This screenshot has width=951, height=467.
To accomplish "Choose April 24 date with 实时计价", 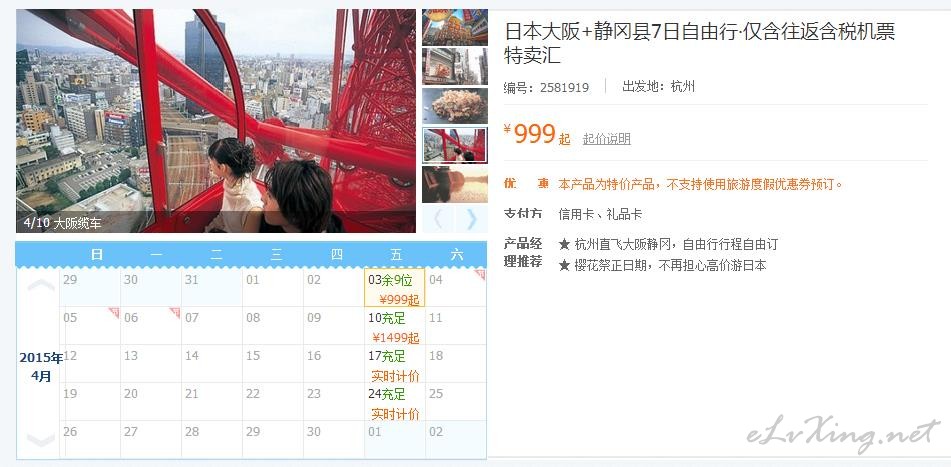I will point(394,402).
